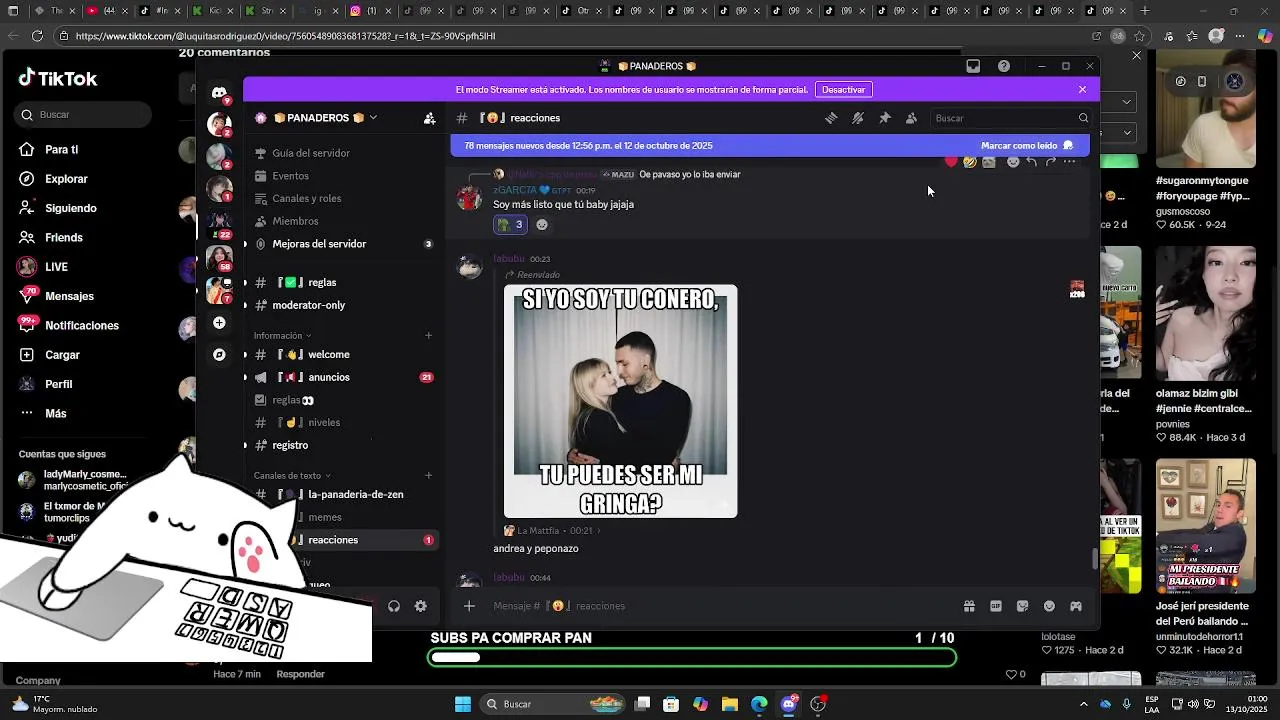This screenshot has width=1280, height=720.
Task: Click Desactivar to disable Streamer mode
Action: point(843,89)
